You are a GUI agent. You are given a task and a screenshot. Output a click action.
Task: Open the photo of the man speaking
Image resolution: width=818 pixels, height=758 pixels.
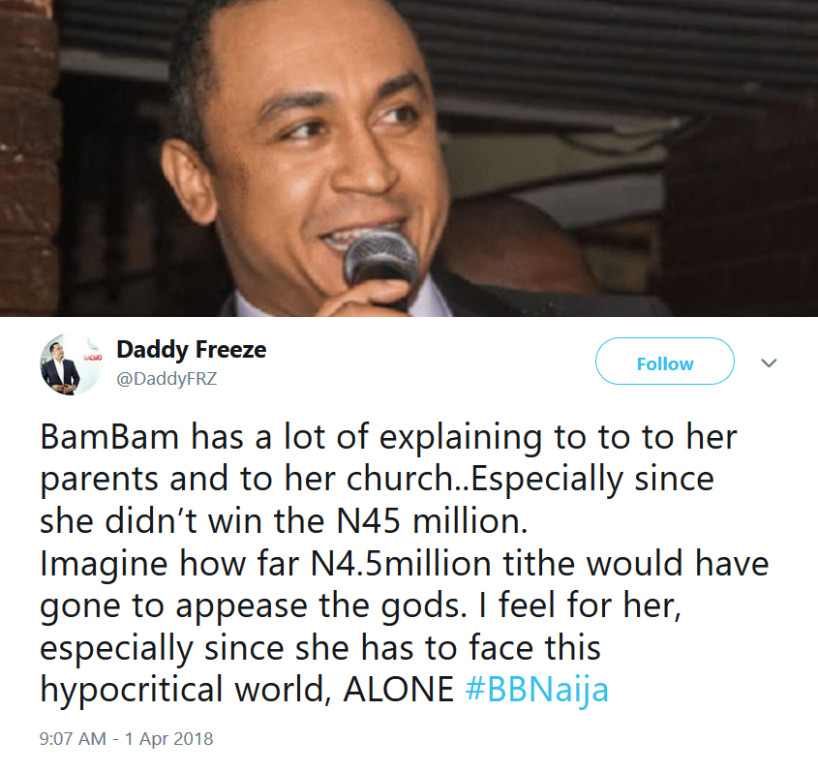tap(409, 158)
